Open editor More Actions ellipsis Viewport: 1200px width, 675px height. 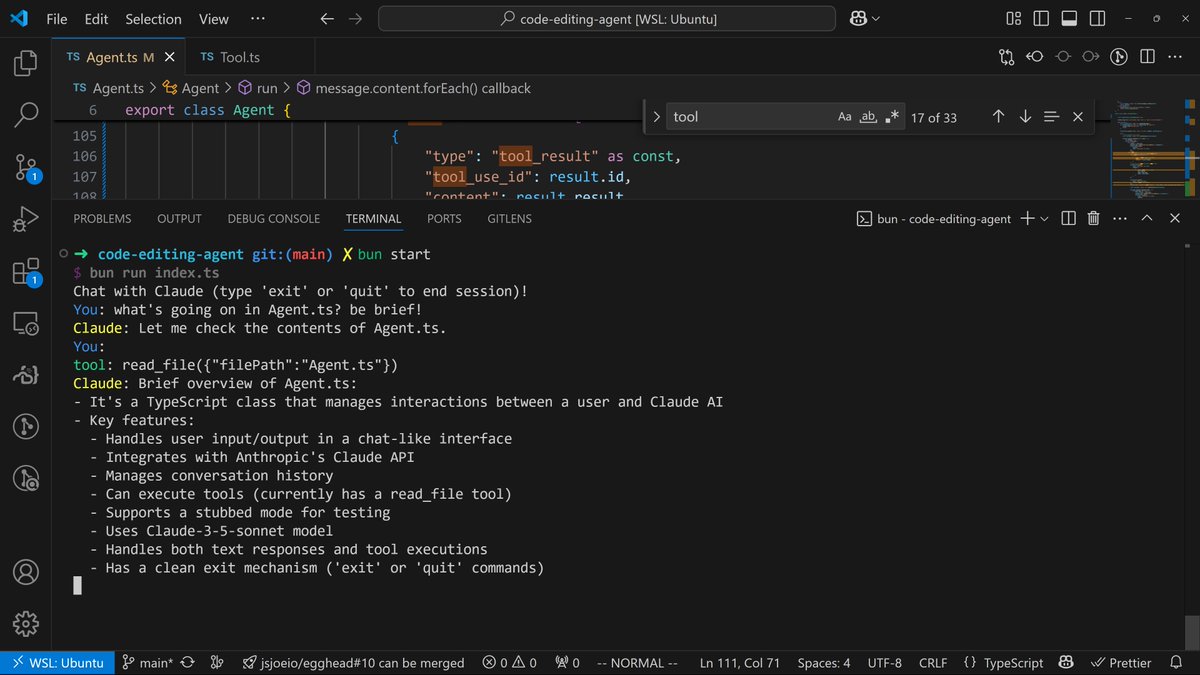pos(1176,57)
